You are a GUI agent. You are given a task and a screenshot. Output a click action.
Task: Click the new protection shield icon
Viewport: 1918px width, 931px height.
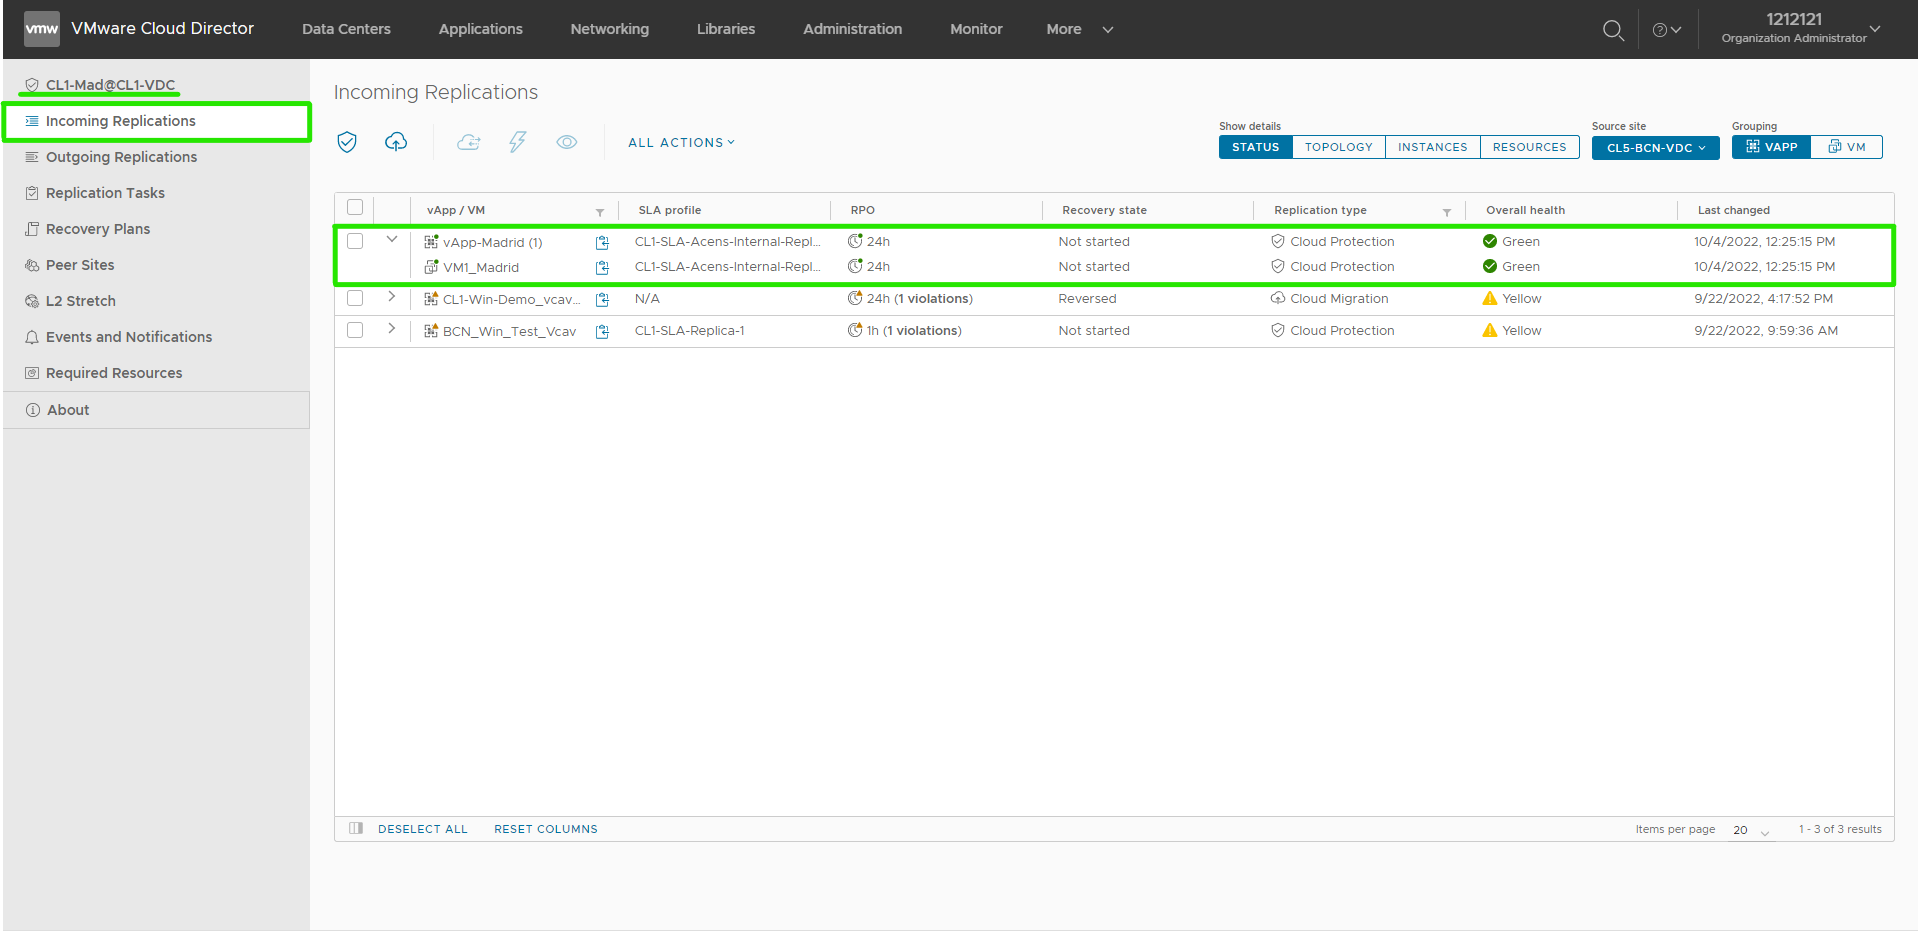click(347, 142)
